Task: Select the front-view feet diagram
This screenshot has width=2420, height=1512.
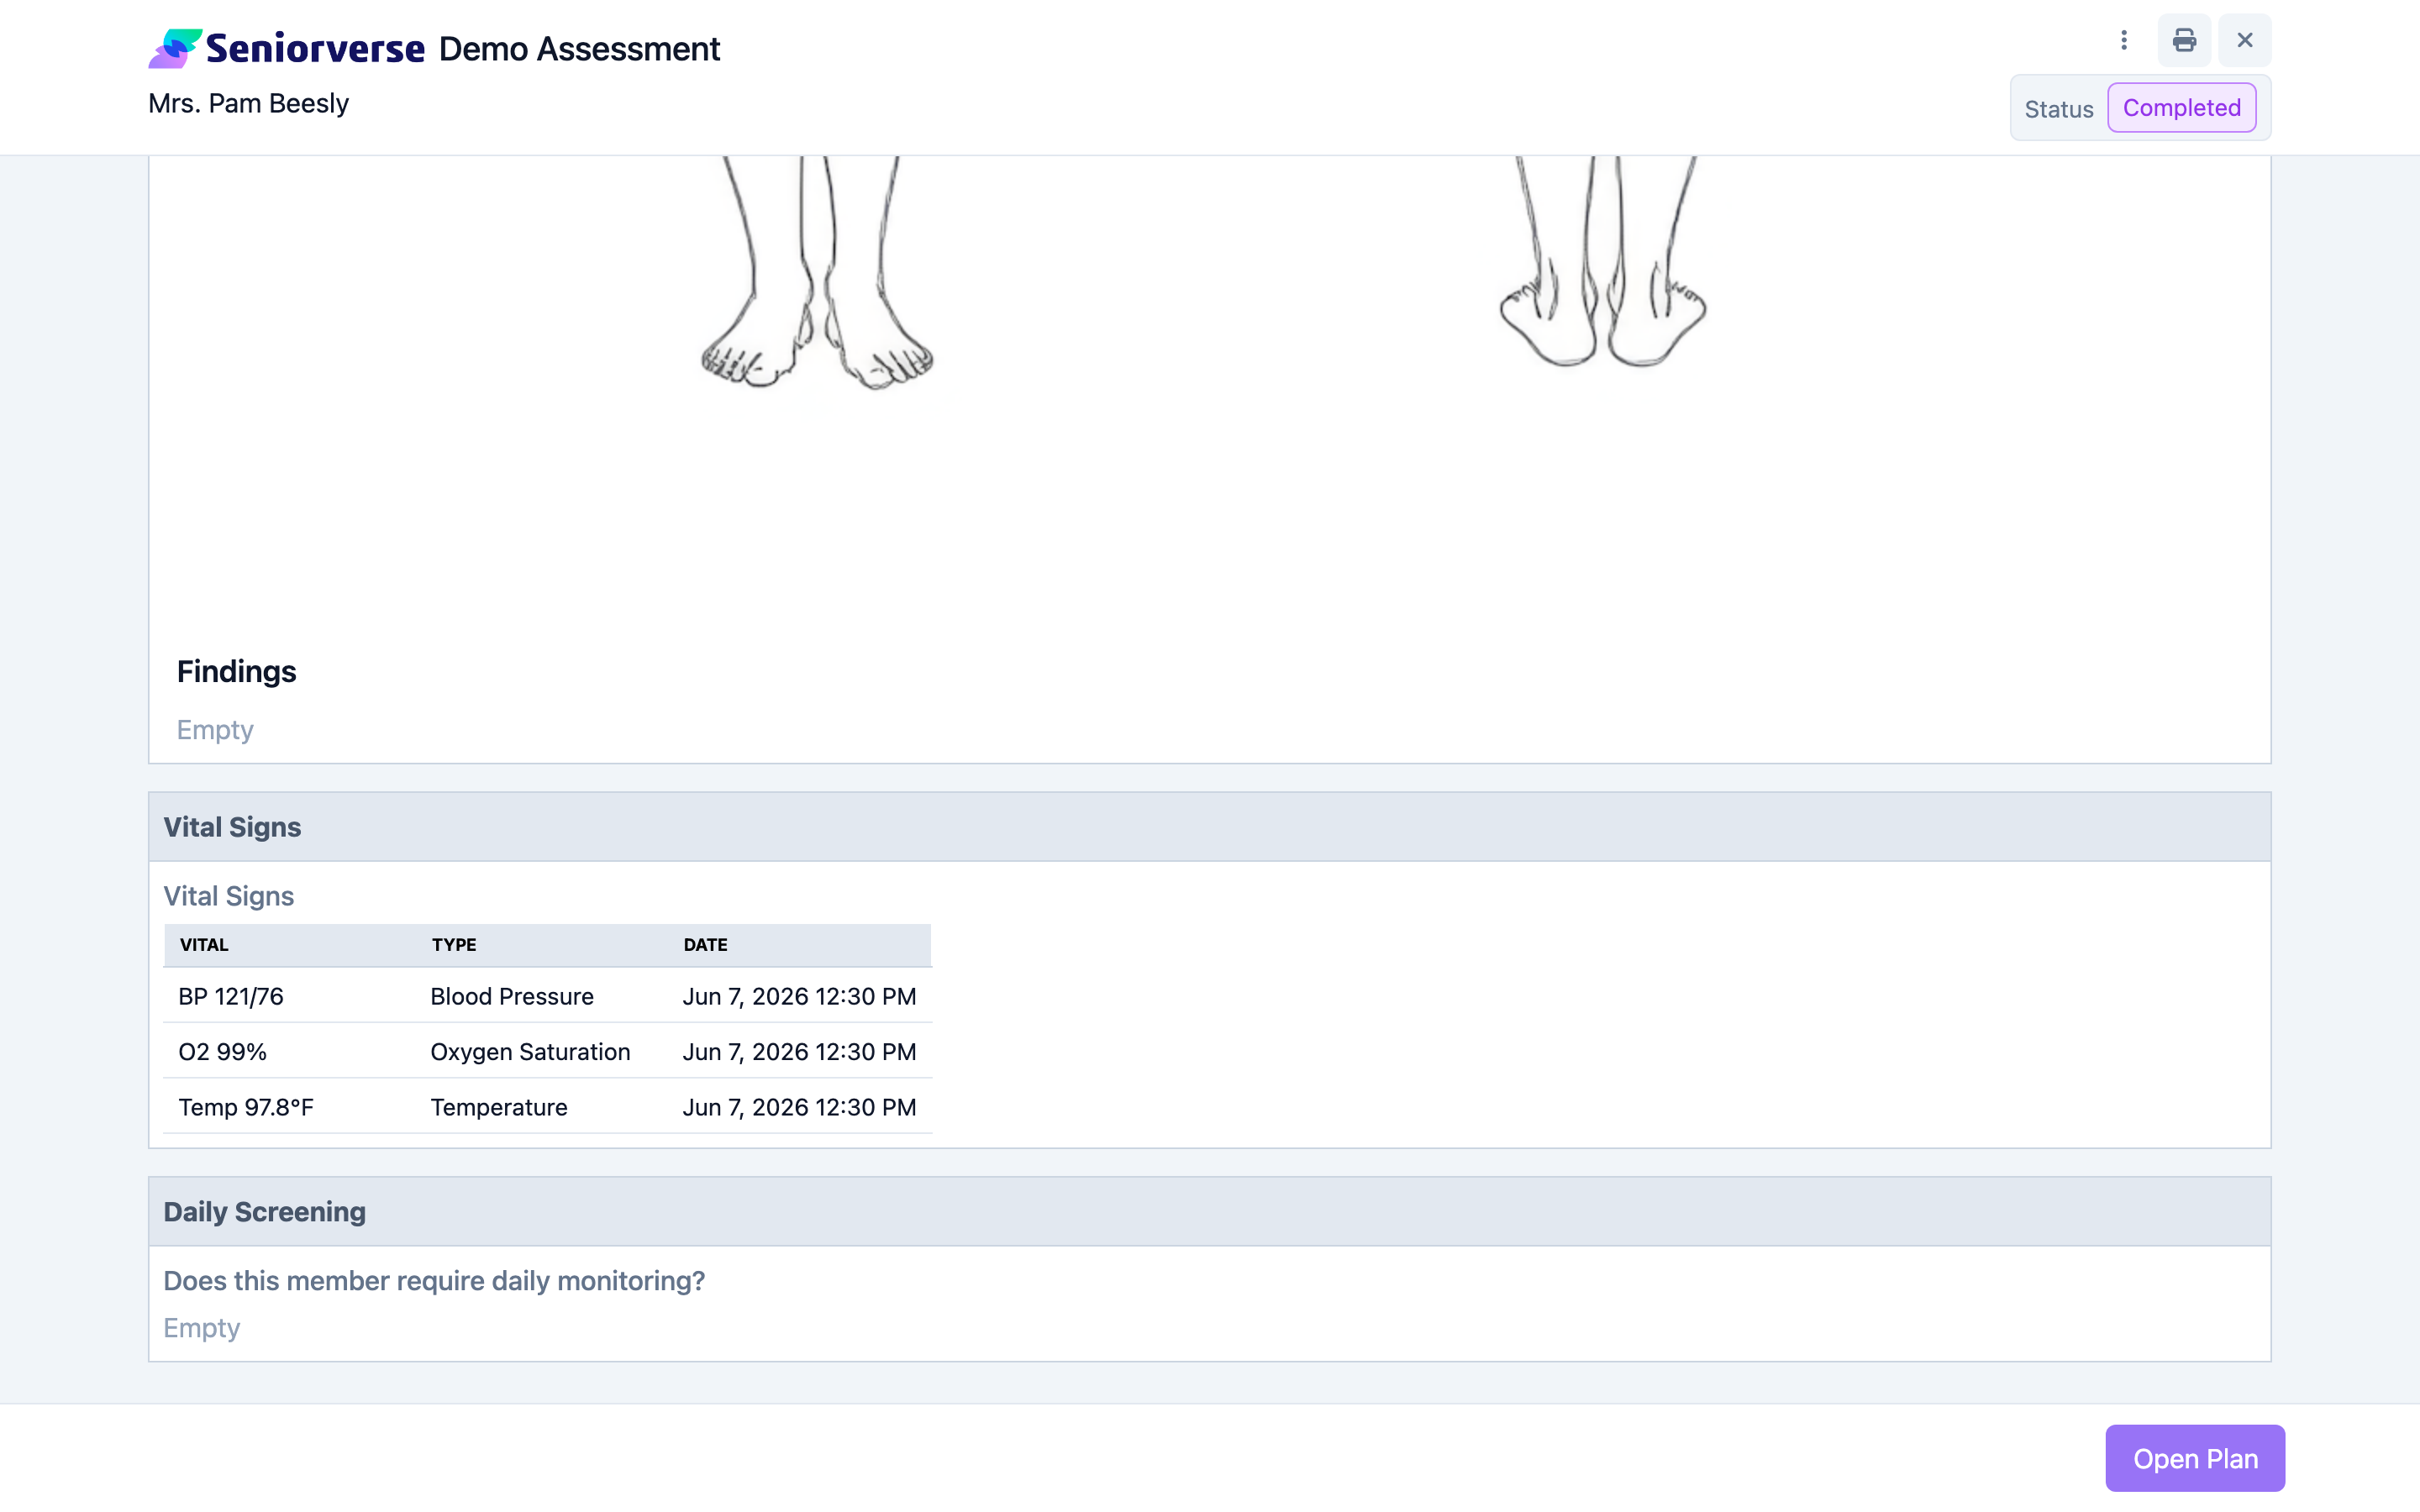Action: tap(817, 272)
